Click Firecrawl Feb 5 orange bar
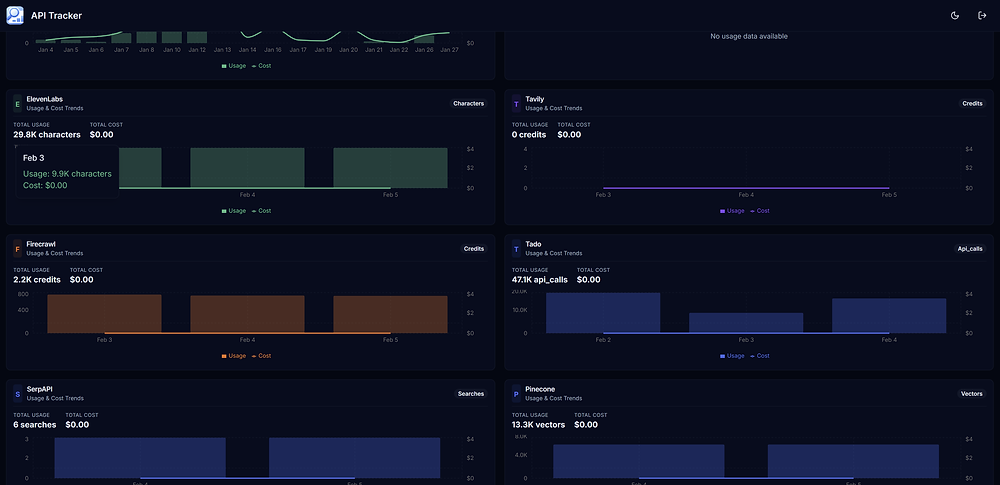Viewport: 1000px width, 485px height. [390, 314]
